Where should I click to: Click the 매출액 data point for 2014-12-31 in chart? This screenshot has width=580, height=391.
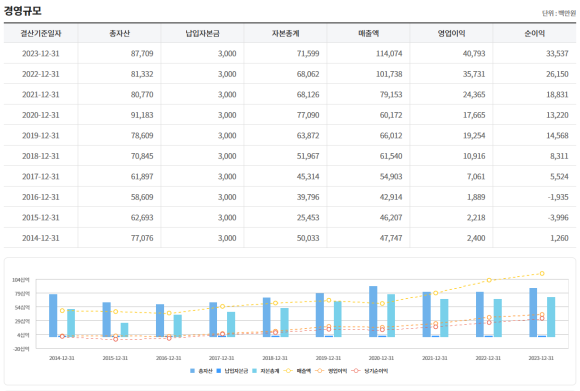[62, 311]
